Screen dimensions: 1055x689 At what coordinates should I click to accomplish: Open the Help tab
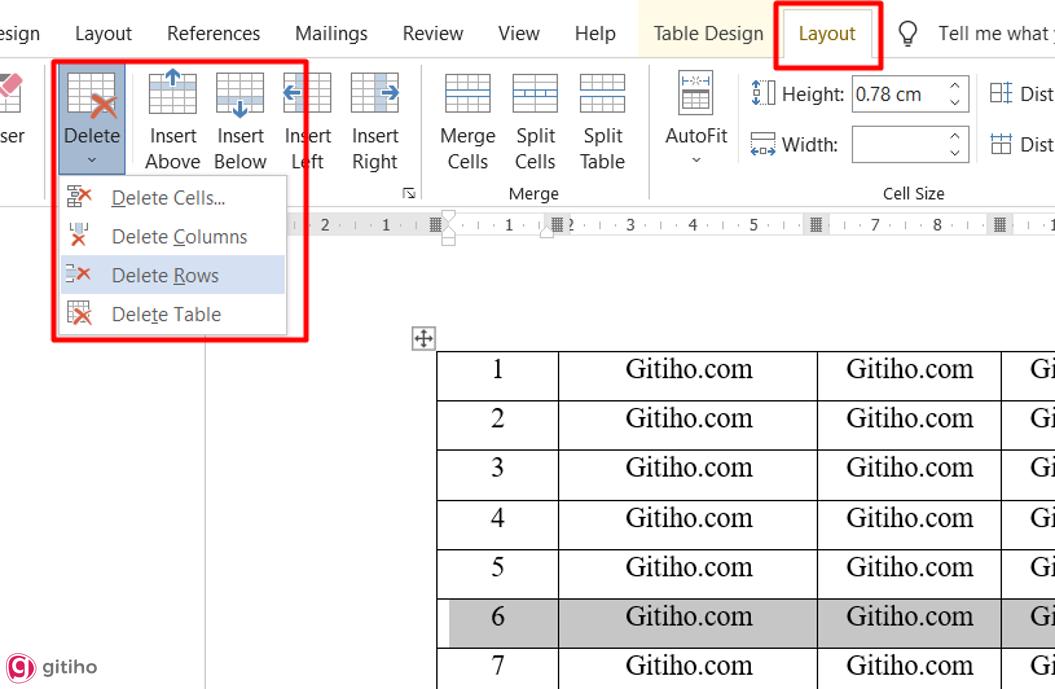click(x=595, y=34)
